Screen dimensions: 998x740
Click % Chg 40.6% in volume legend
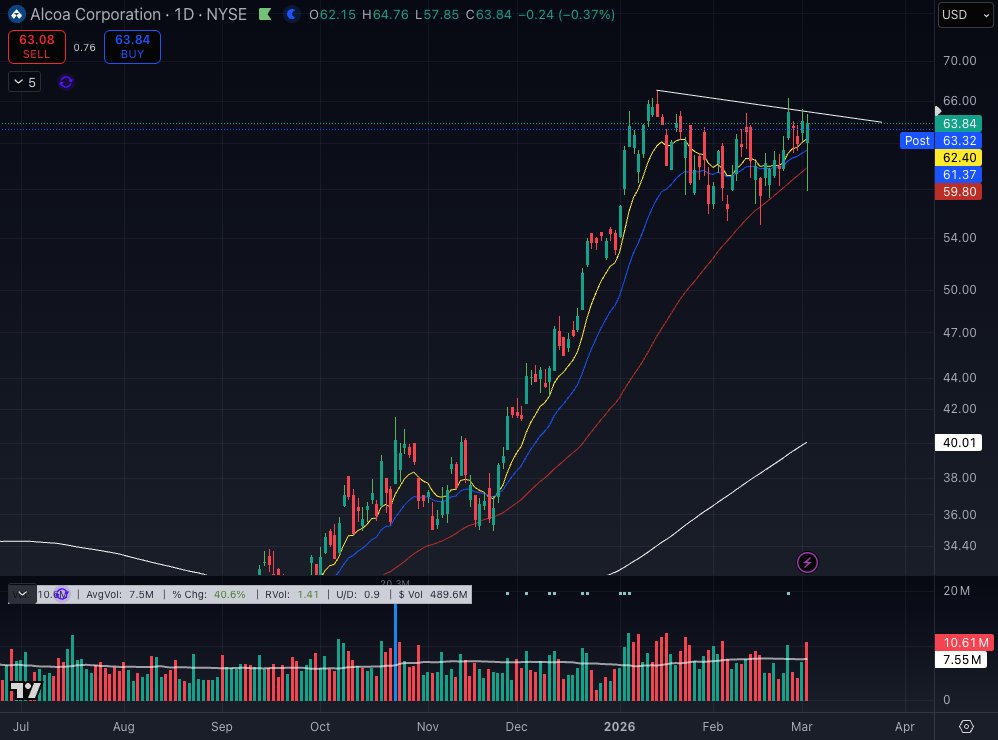click(x=209, y=594)
